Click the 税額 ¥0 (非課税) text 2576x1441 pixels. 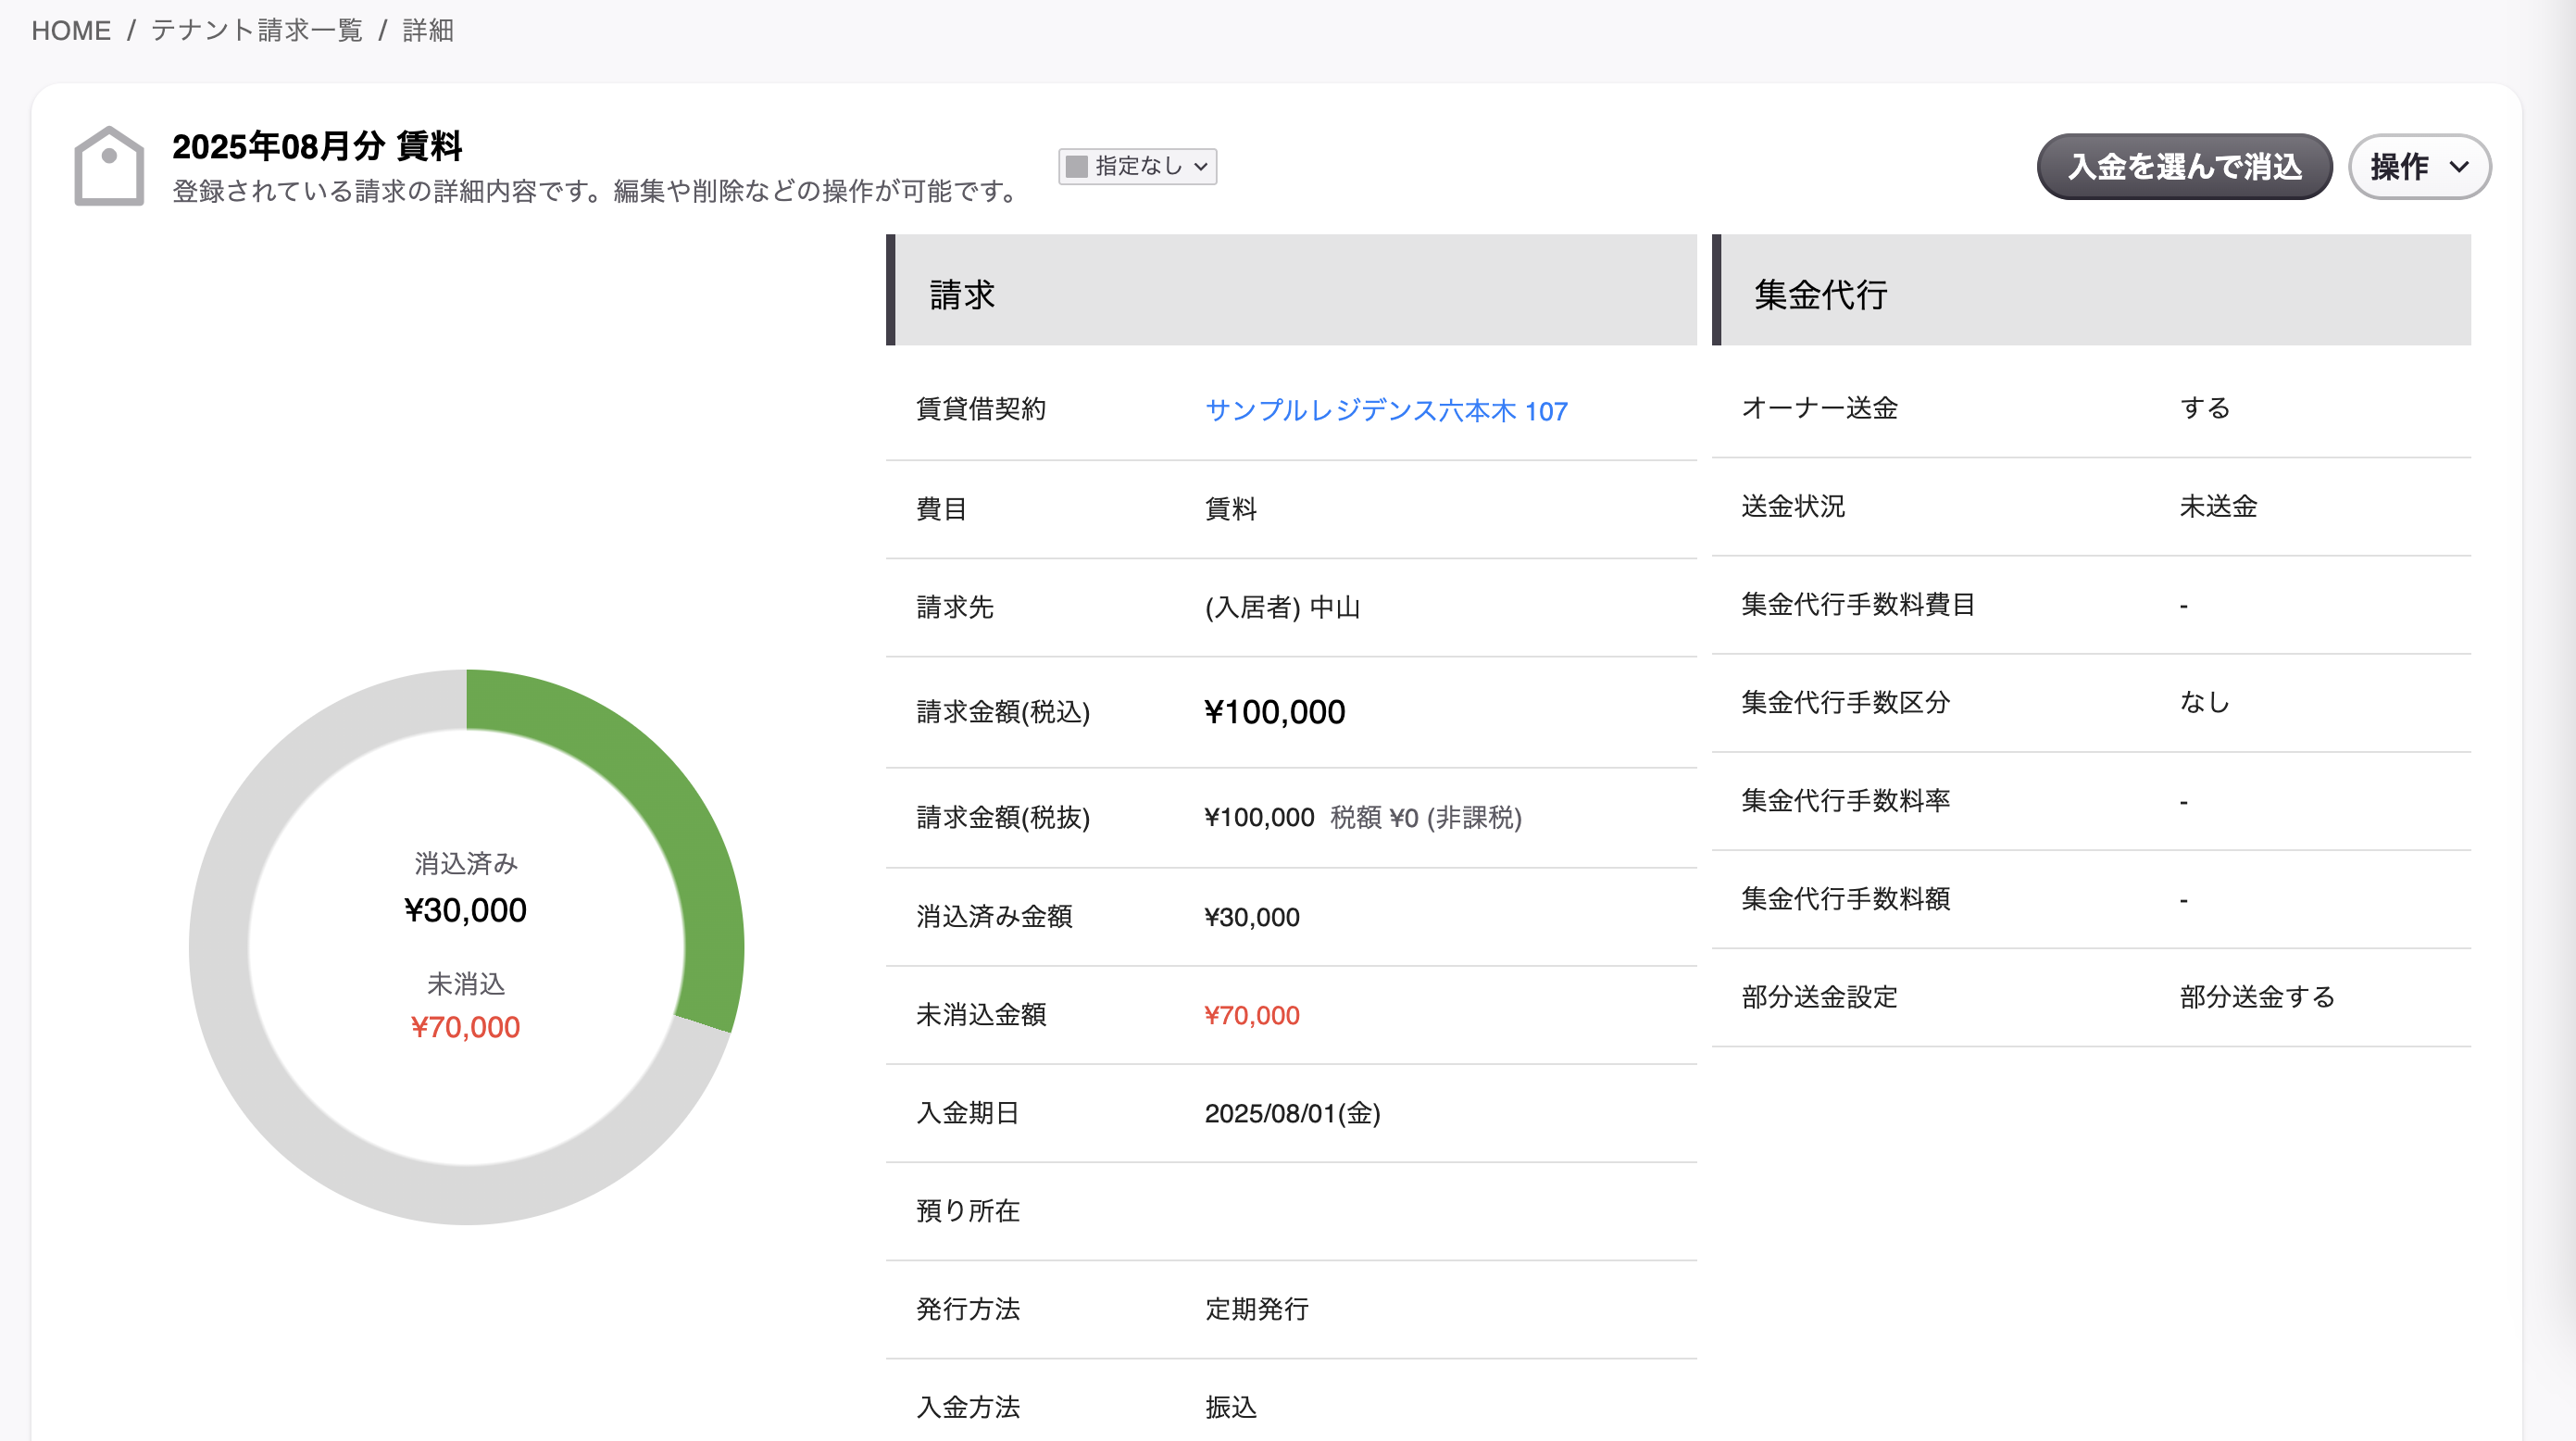[x=1425, y=818]
